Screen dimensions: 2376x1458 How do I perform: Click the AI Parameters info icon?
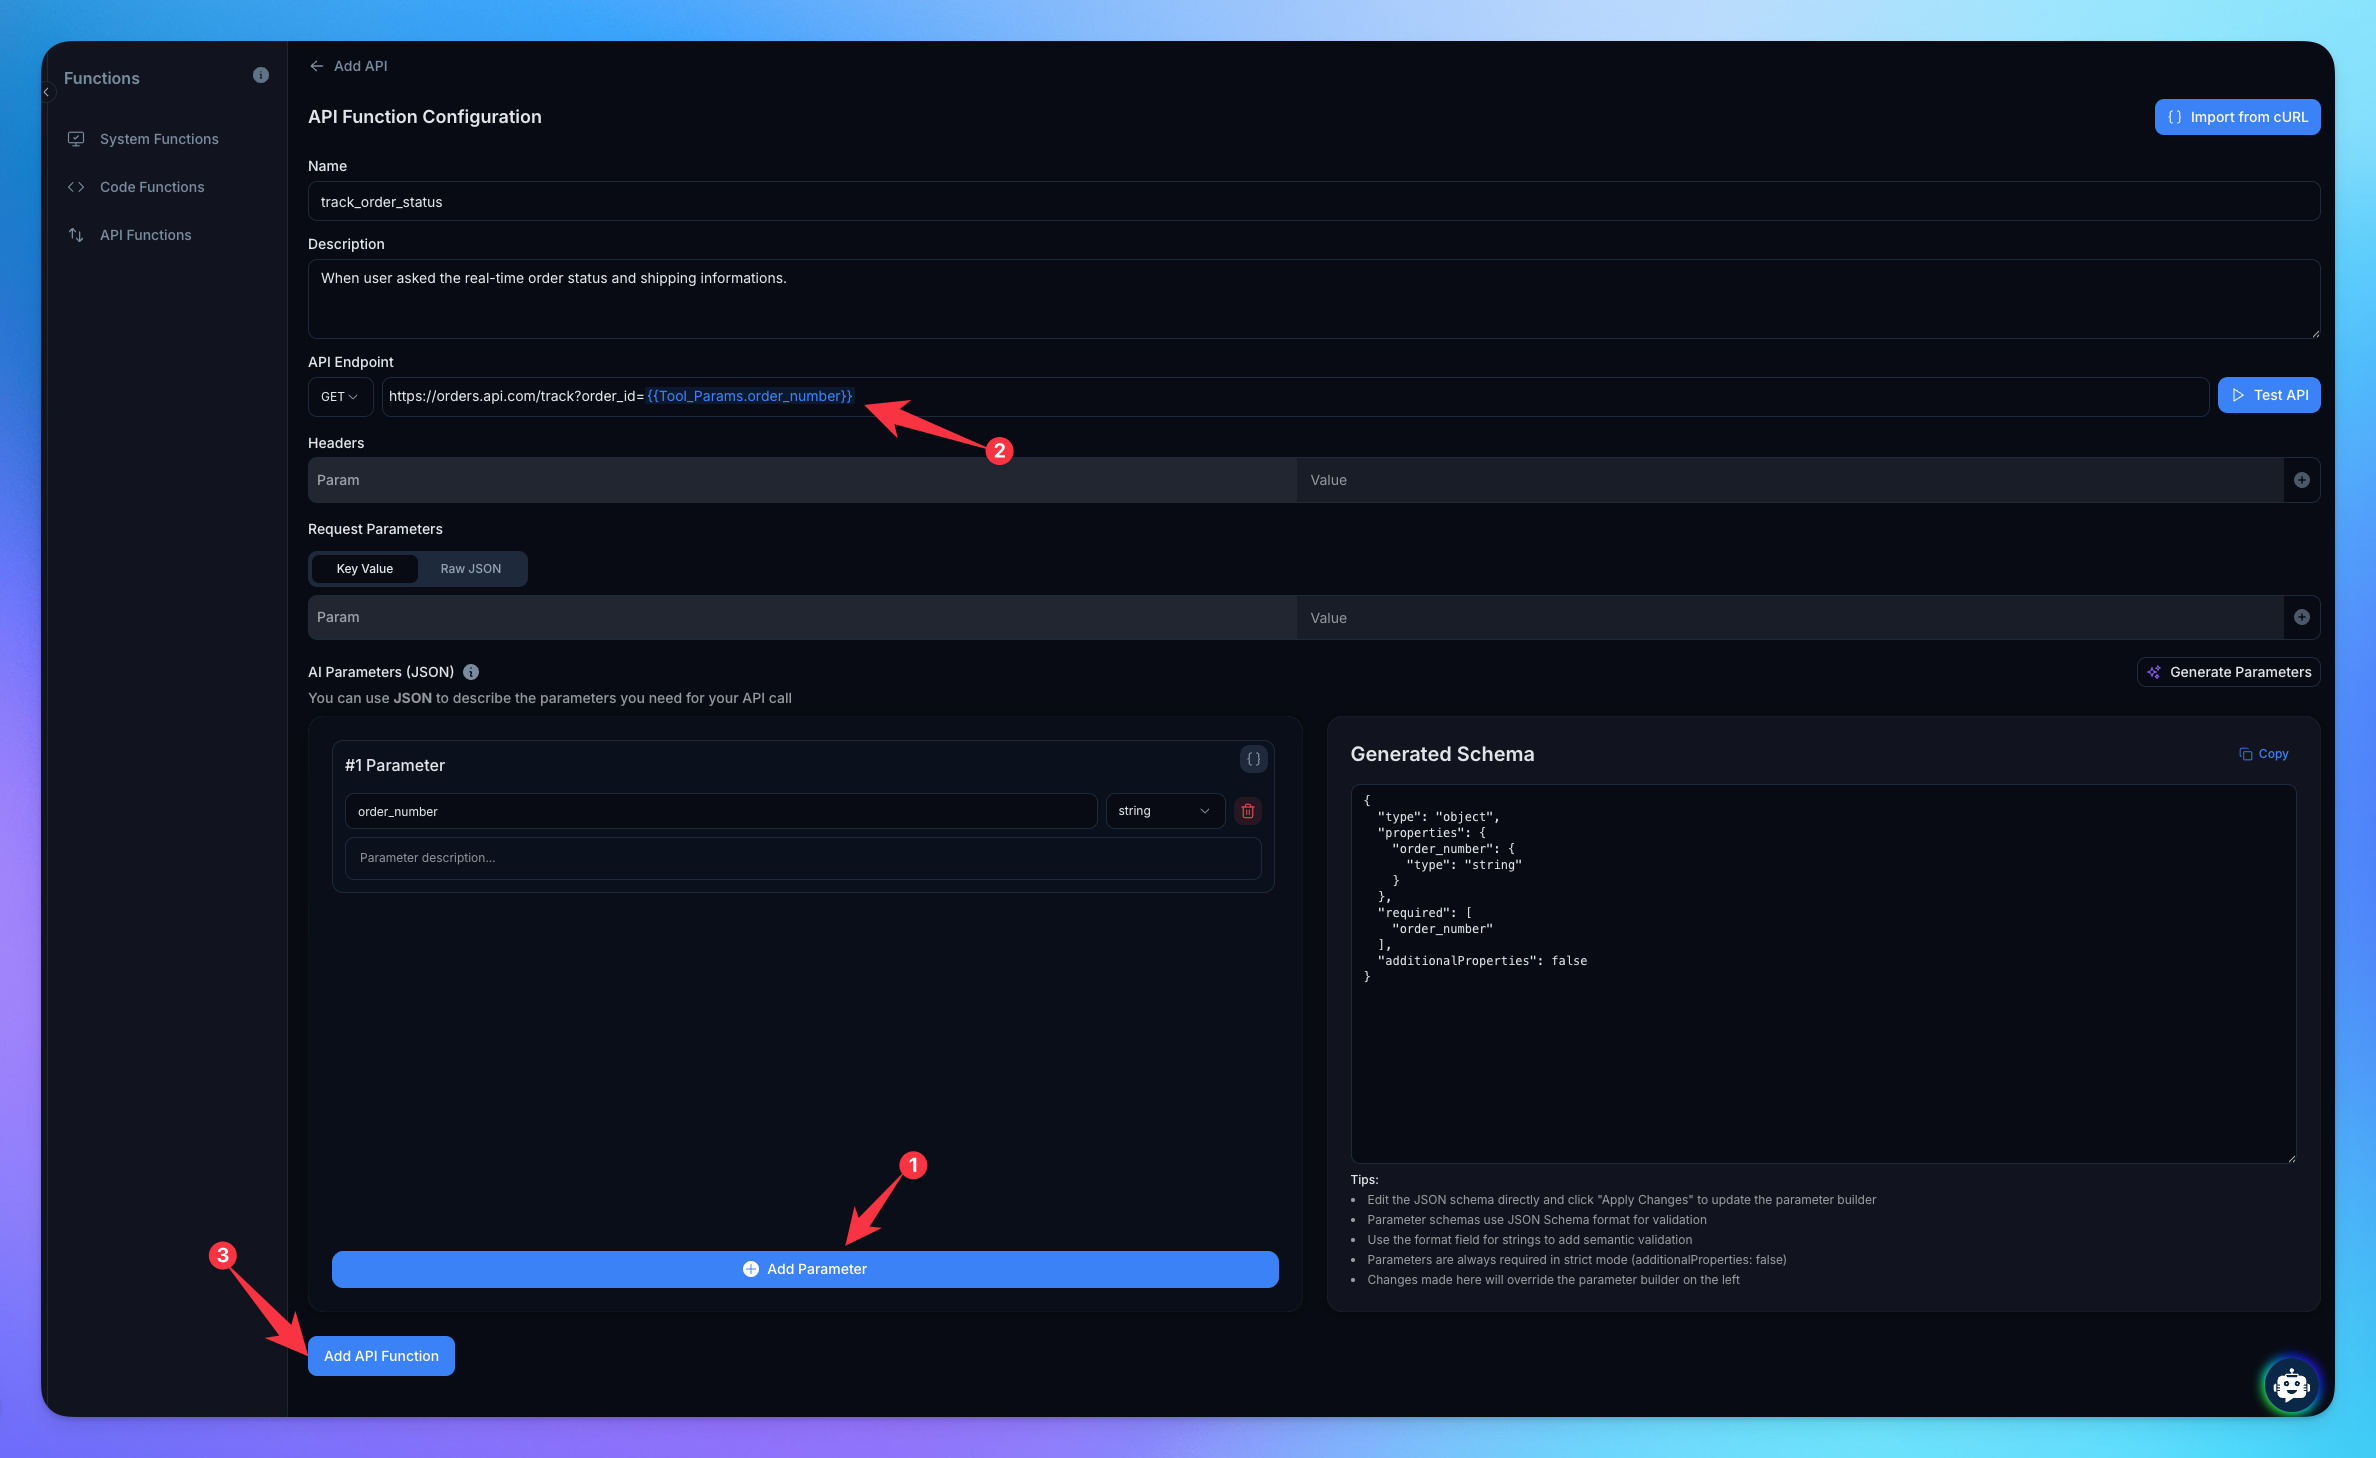(471, 672)
